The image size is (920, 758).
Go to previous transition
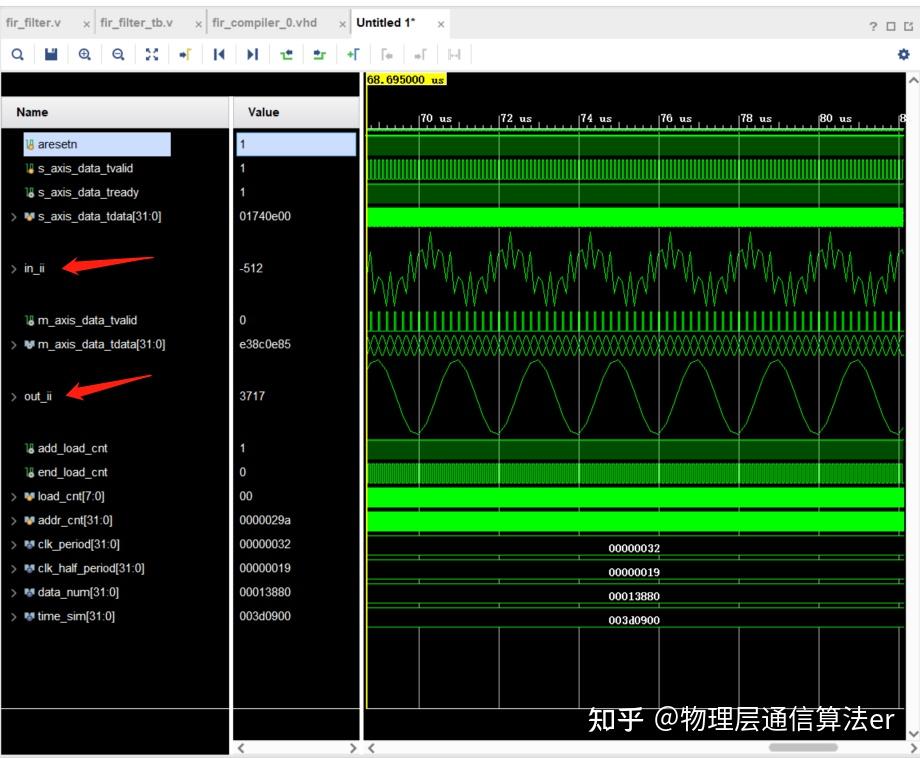coord(219,54)
